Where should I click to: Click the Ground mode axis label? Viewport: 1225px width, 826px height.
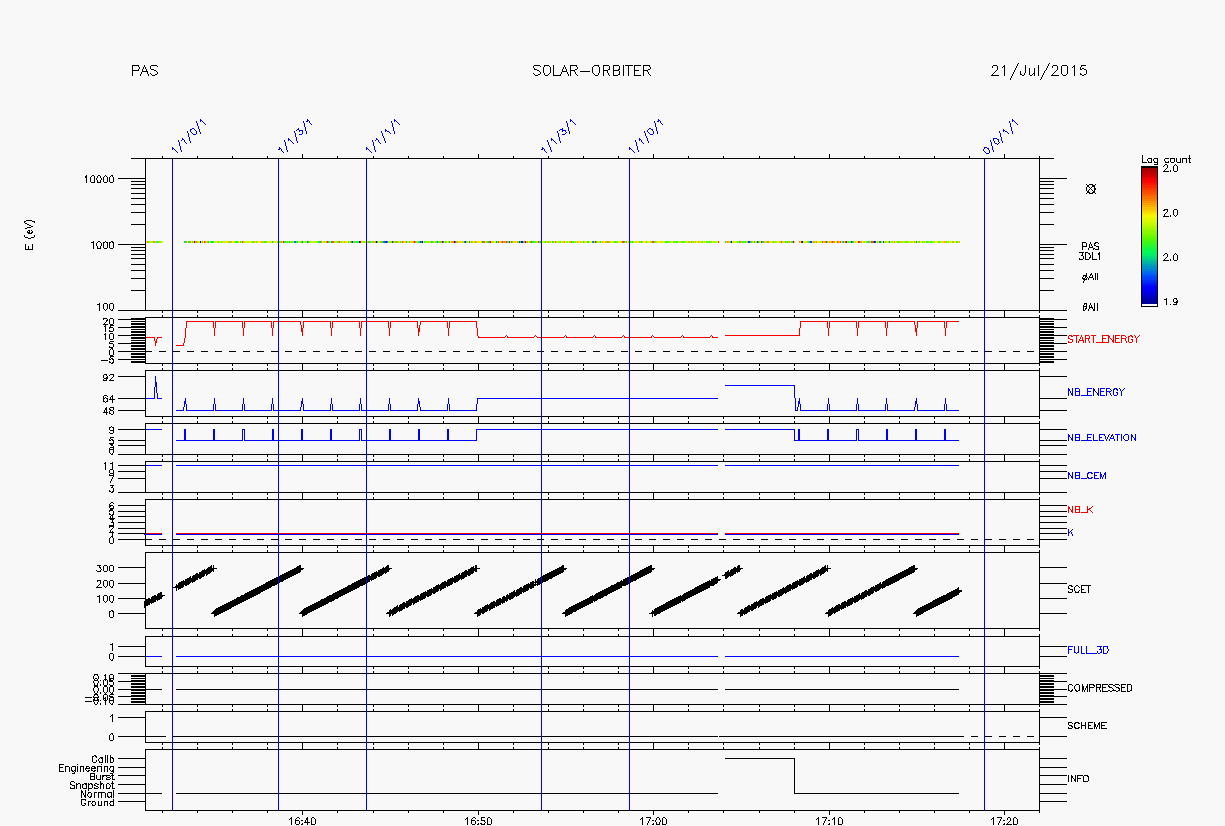coord(98,803)
